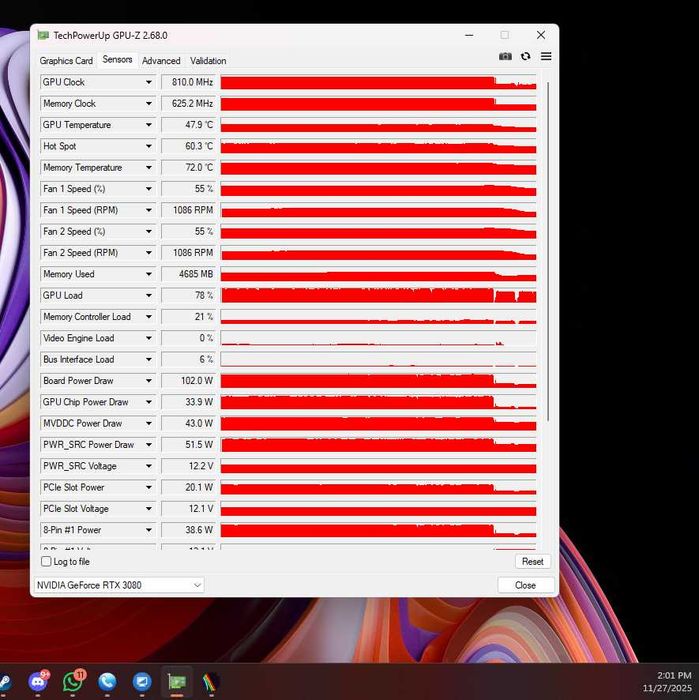This screenshot has height=700, width=699.
Task: Click the Video Engine Load graph
Action: pyautogui.click(x=378, y=338)
